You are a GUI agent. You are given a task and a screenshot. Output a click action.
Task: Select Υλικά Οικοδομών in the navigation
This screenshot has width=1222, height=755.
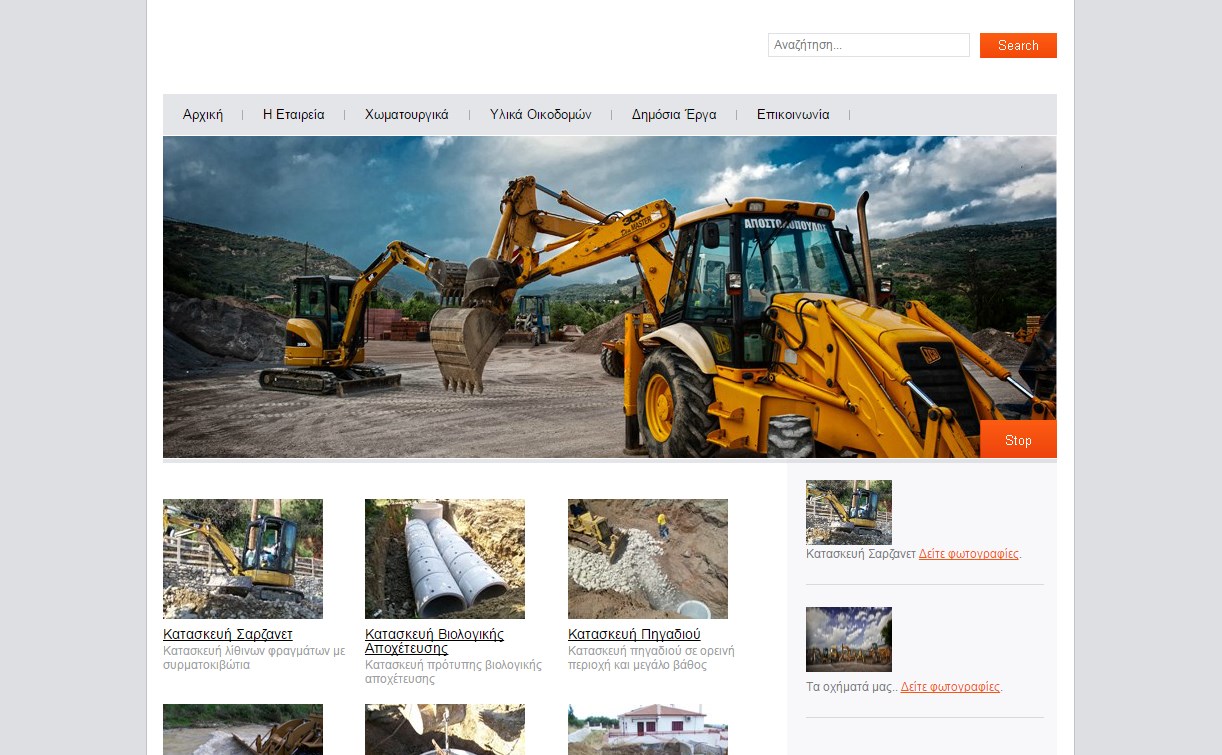(541, 114)
